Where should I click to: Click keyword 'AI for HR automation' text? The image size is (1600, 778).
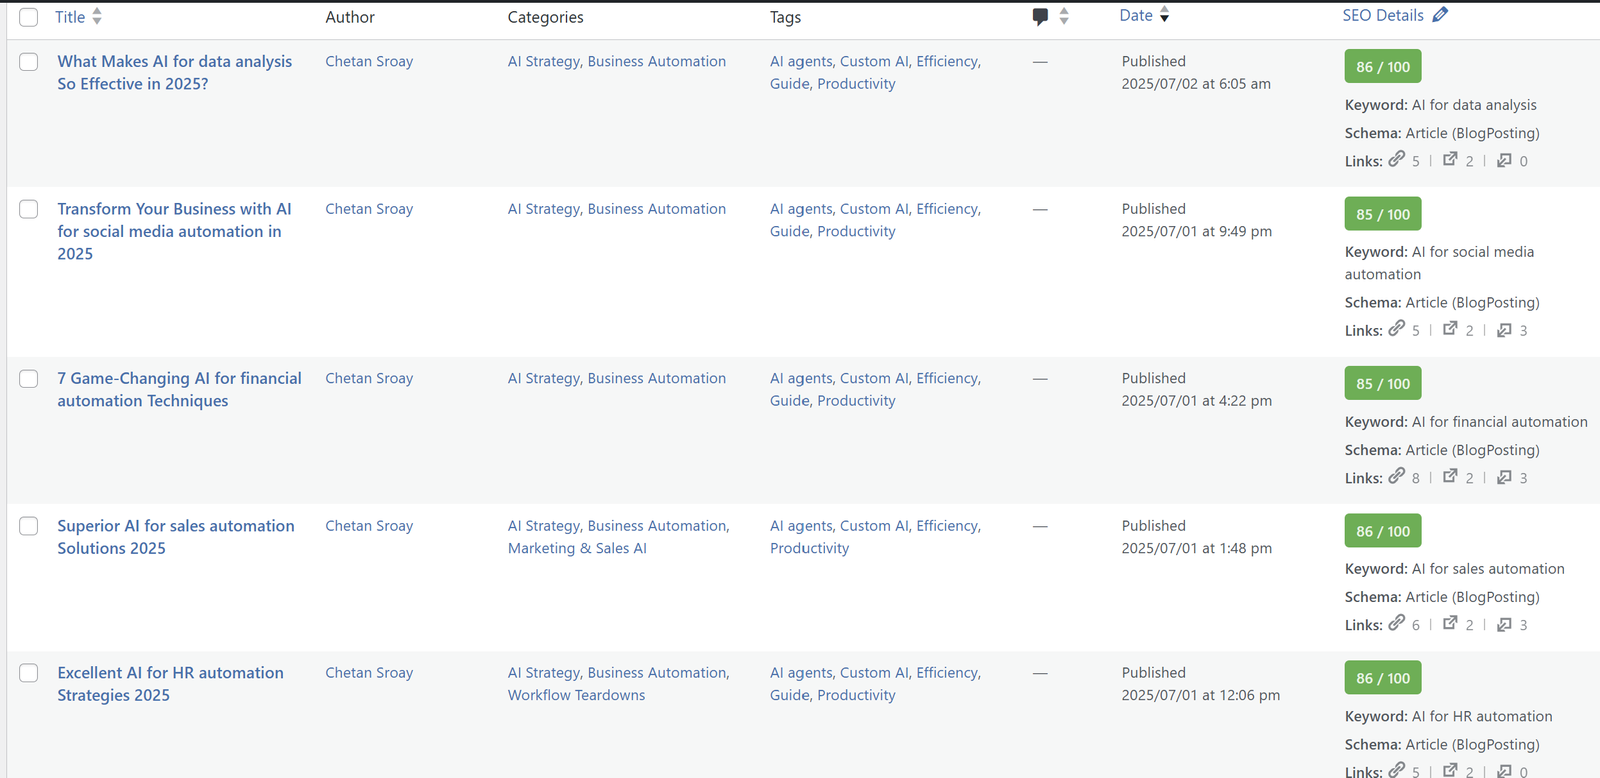point(1482,717)
